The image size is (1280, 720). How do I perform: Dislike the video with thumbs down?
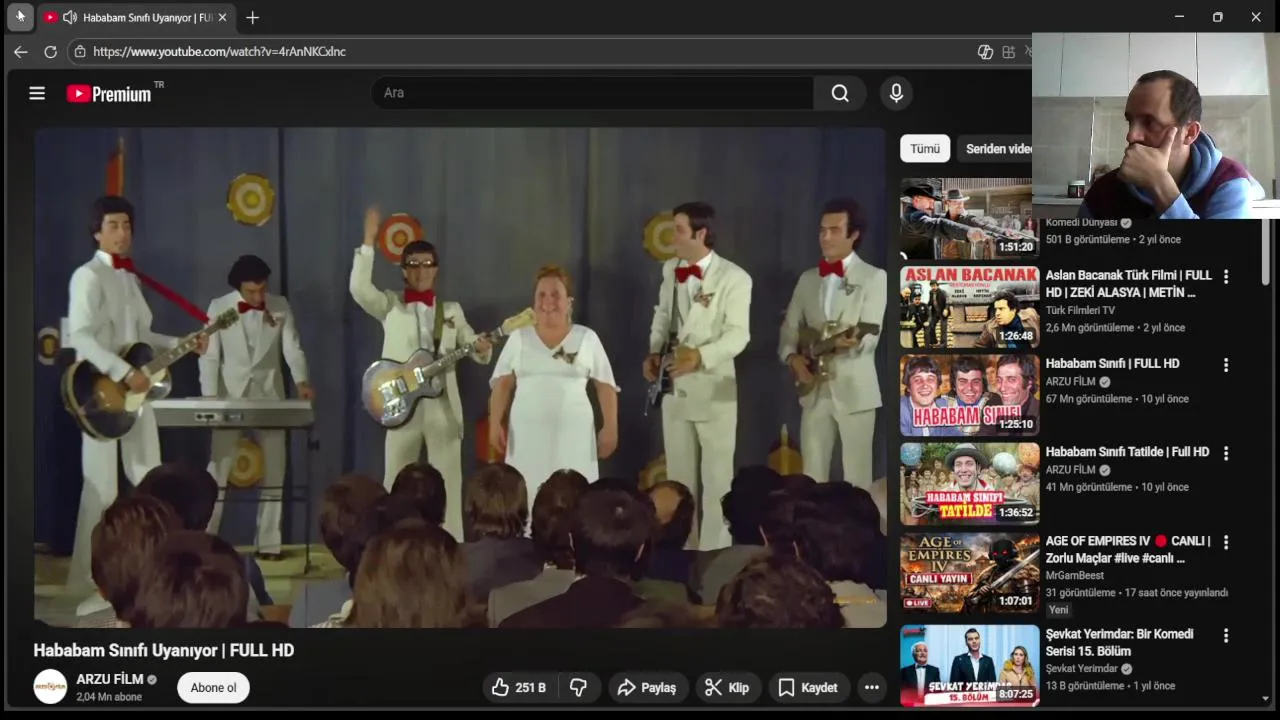(578, 687)
